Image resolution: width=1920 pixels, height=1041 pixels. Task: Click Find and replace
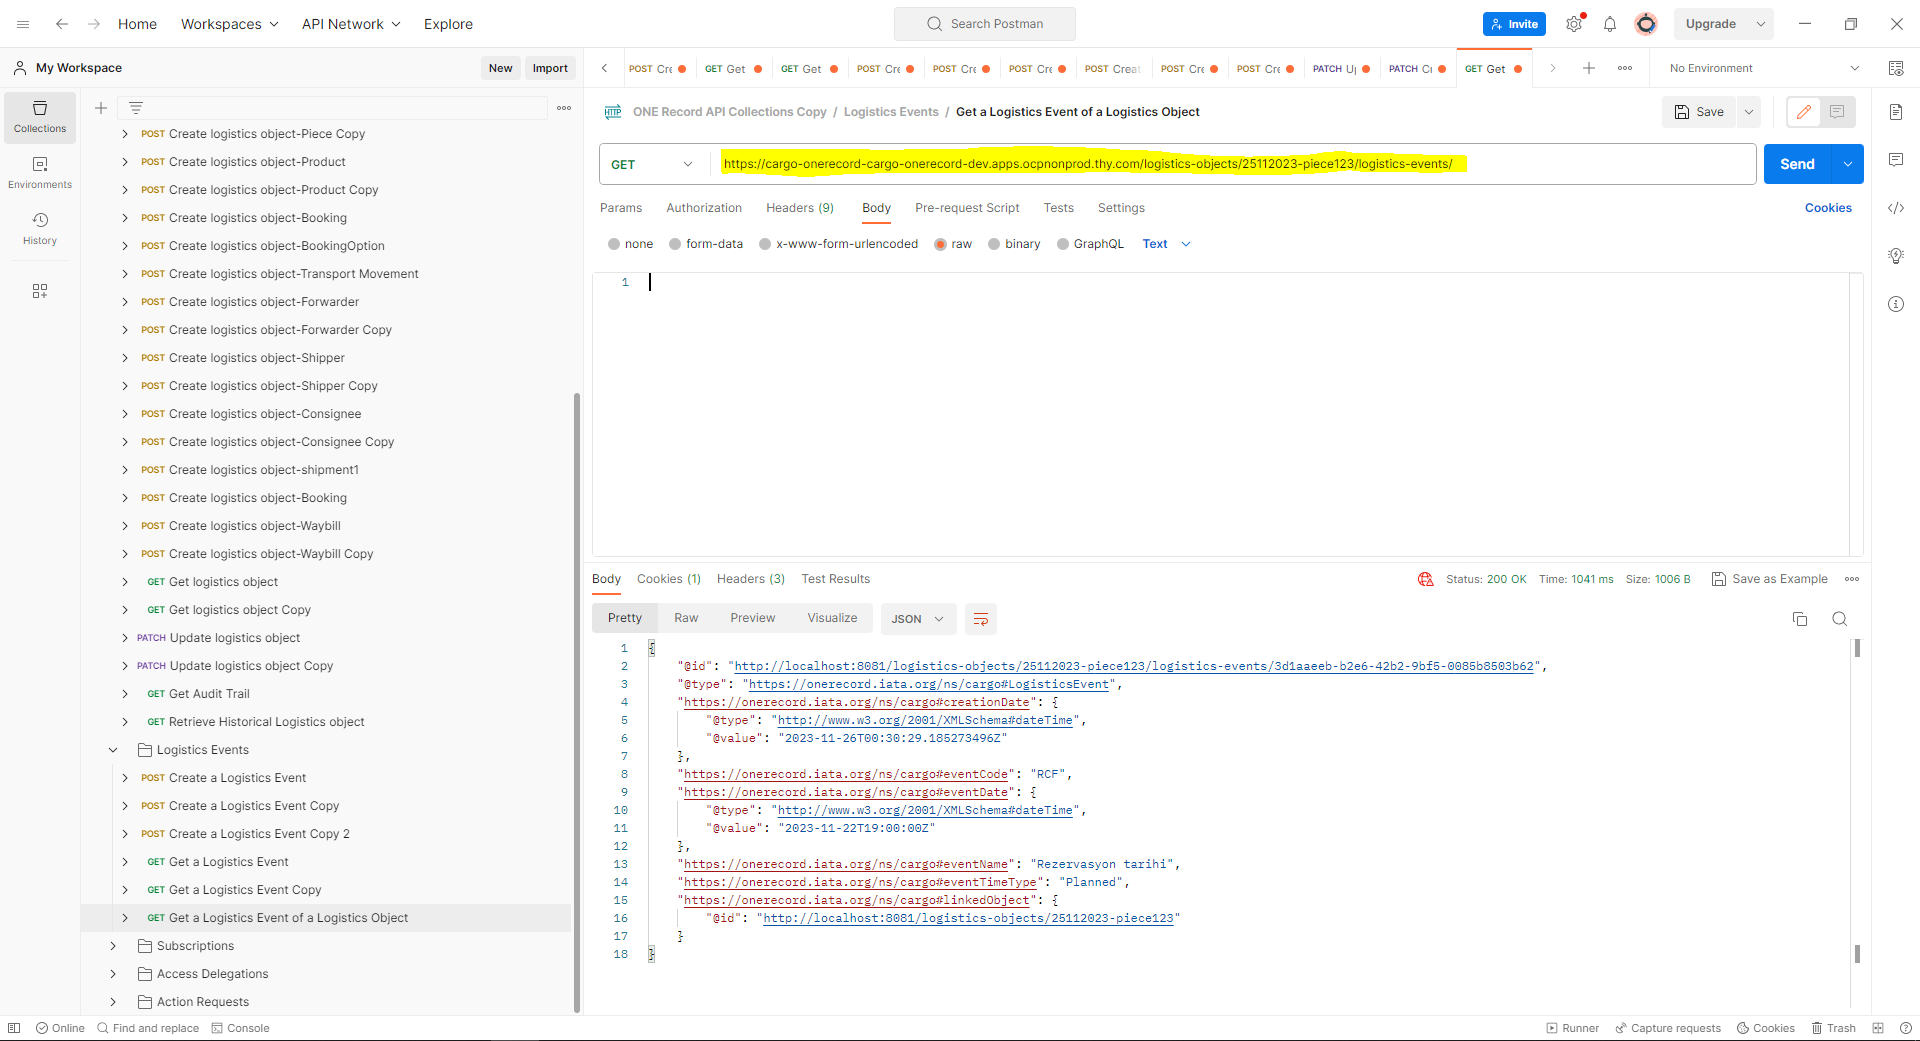pos(148,1028)
